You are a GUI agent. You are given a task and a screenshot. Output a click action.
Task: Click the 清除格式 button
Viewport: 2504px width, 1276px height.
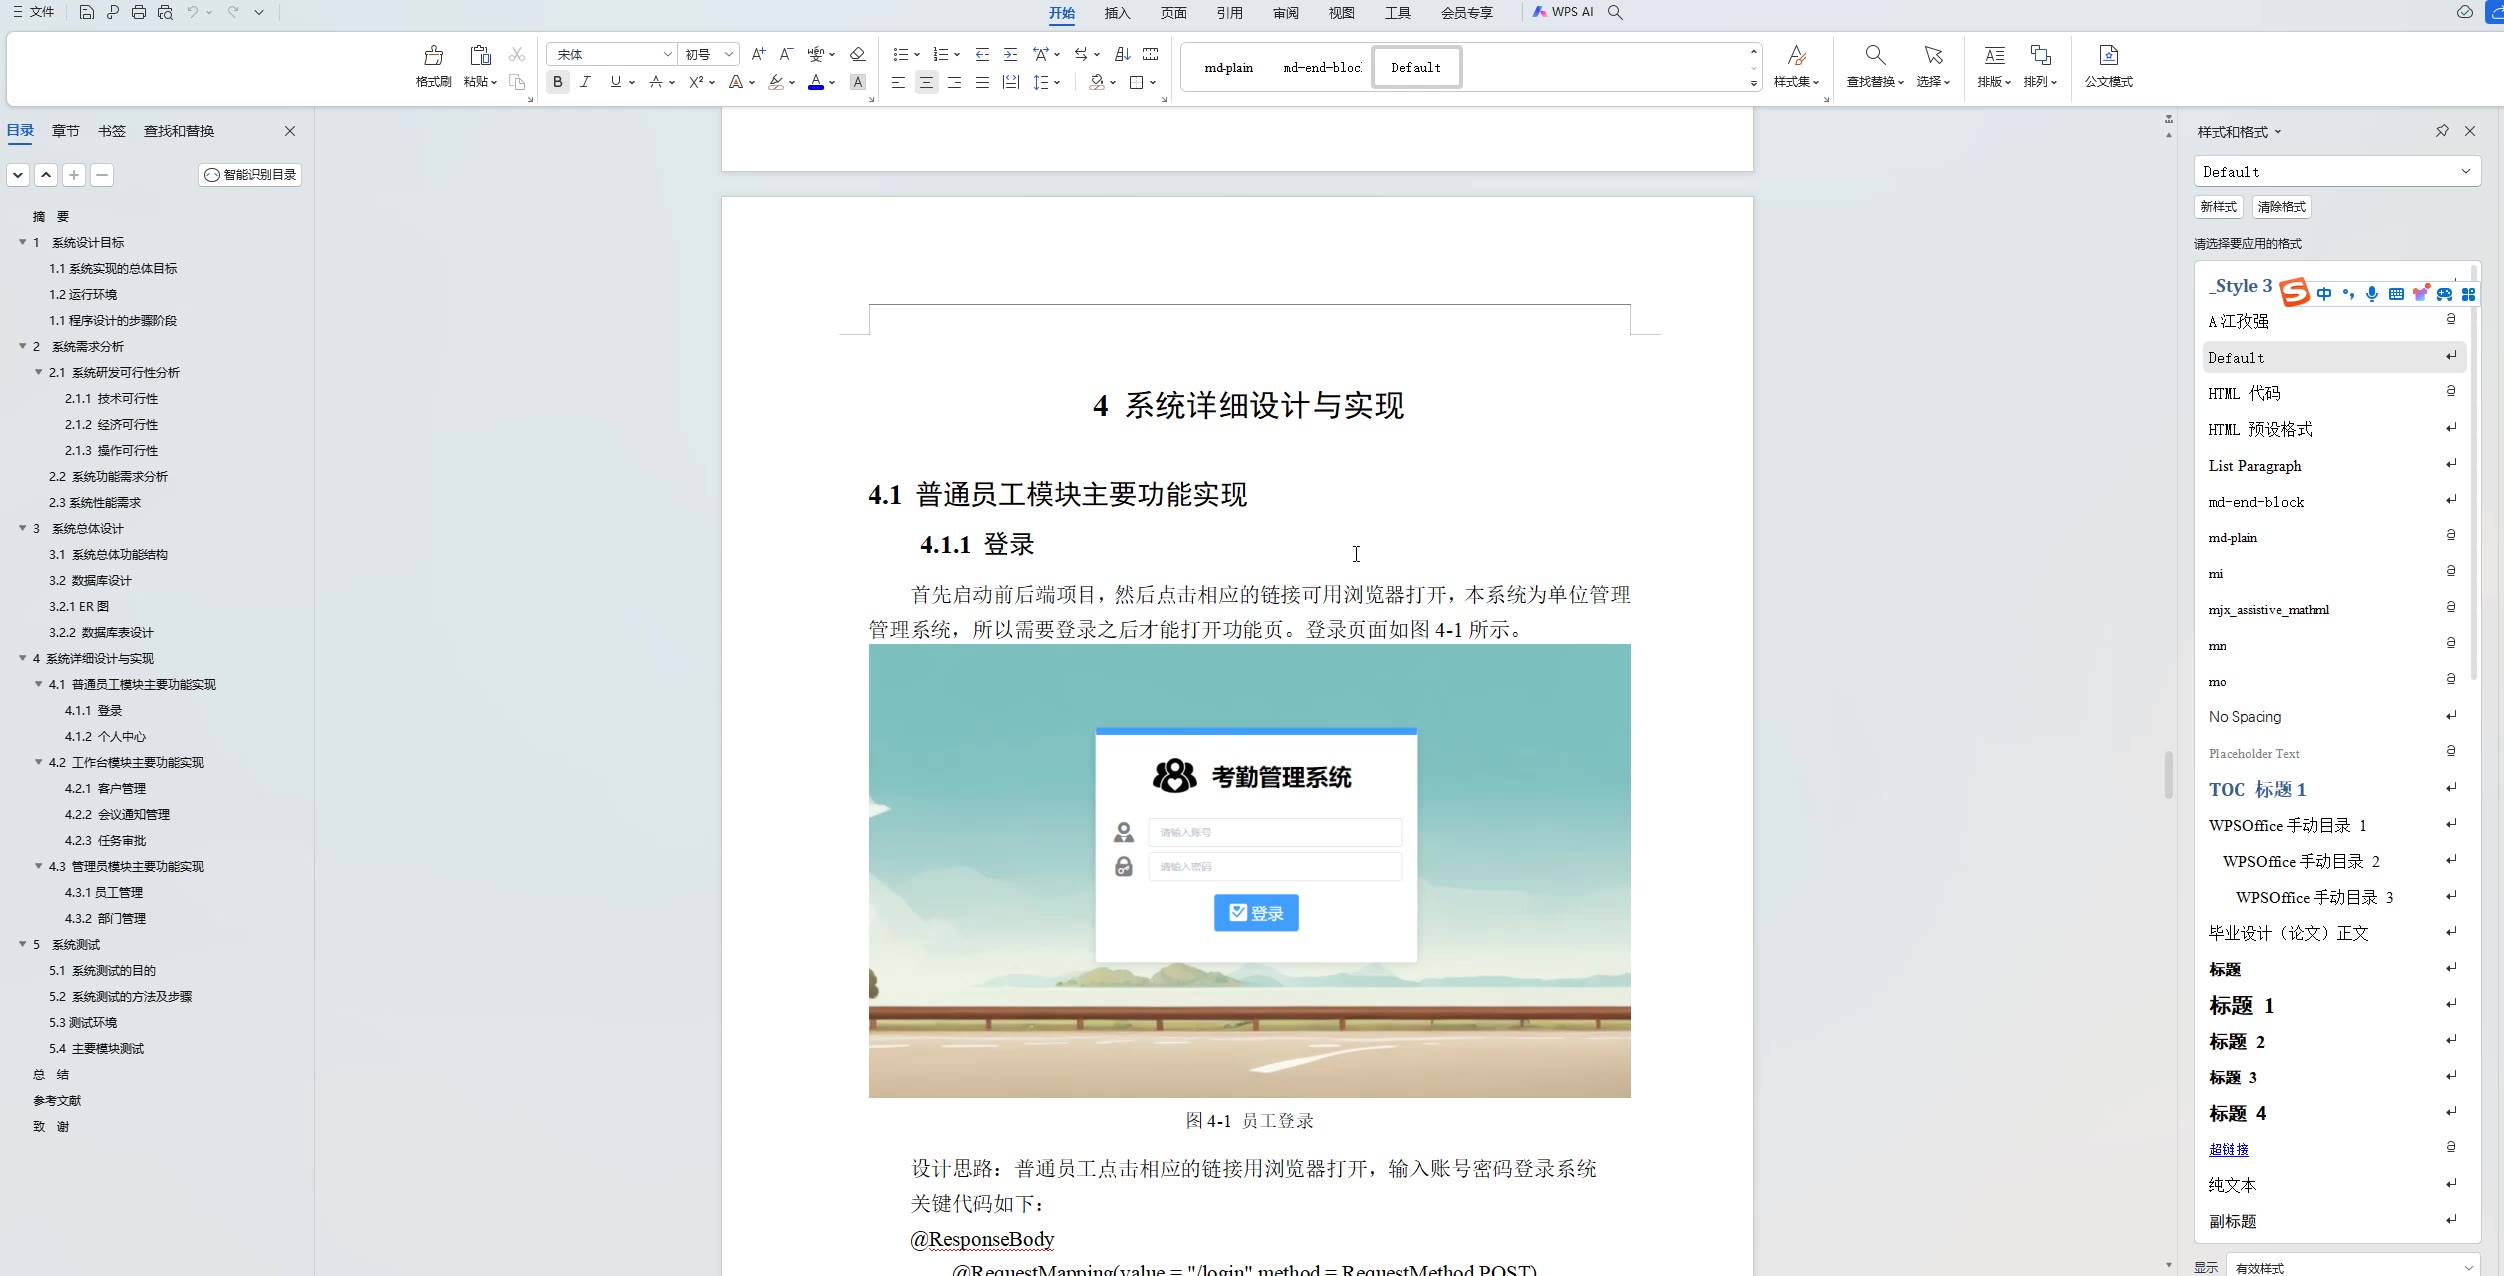tap(2281, 207)
